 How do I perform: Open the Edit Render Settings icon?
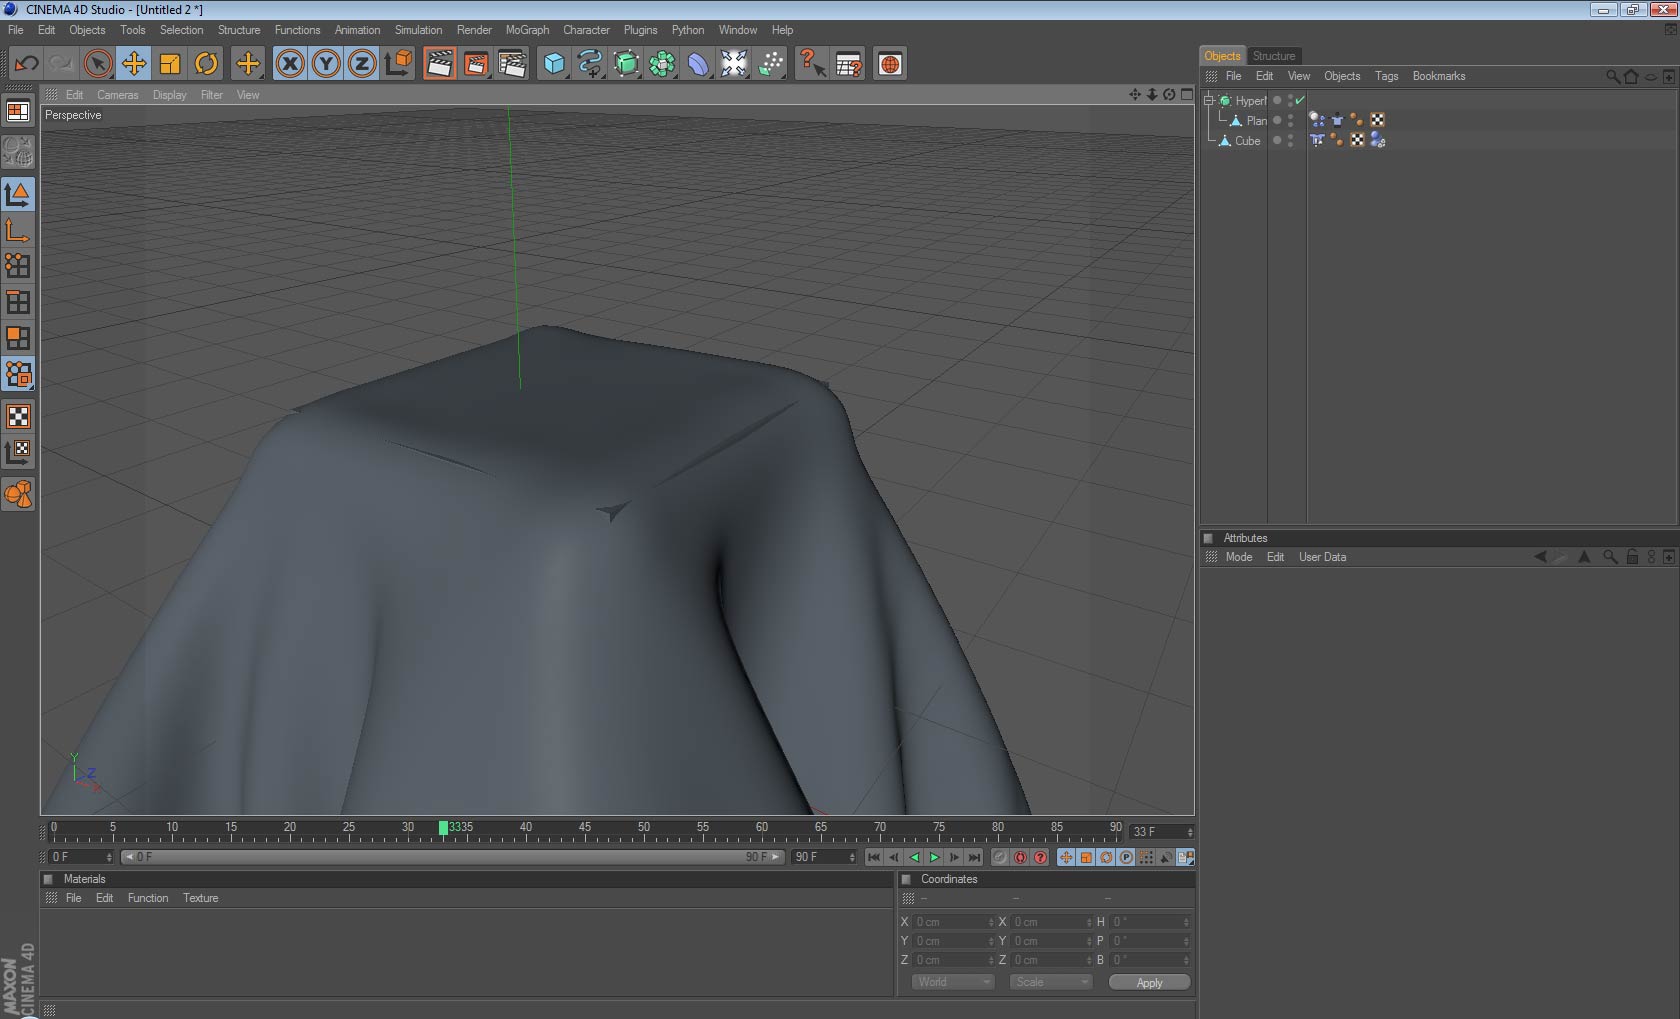point(512,64)
